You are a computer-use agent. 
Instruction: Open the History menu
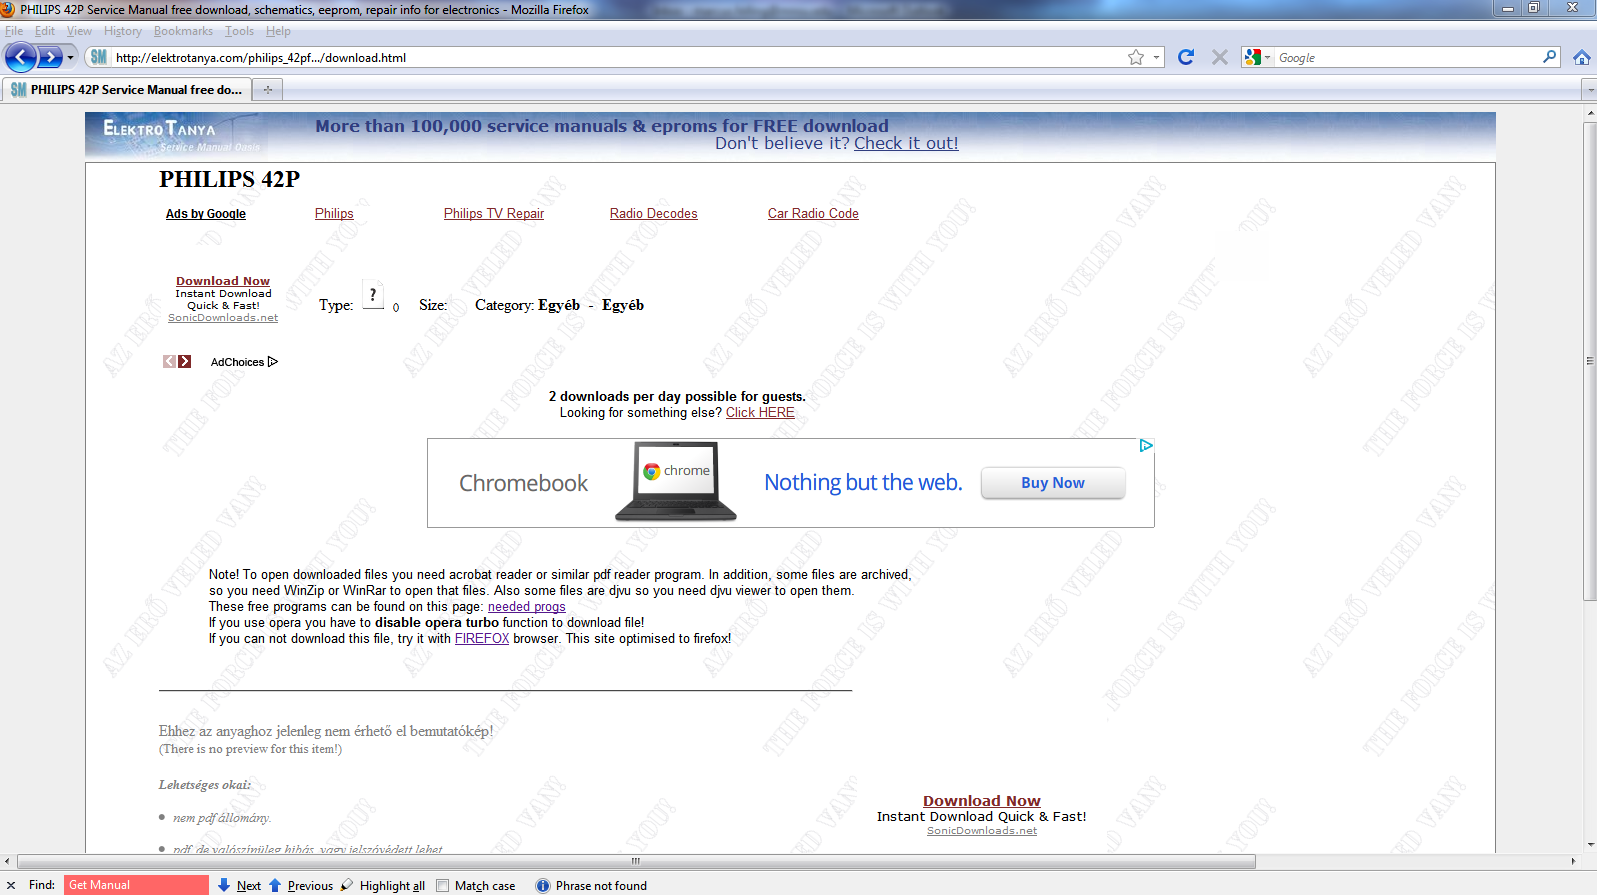123,31
